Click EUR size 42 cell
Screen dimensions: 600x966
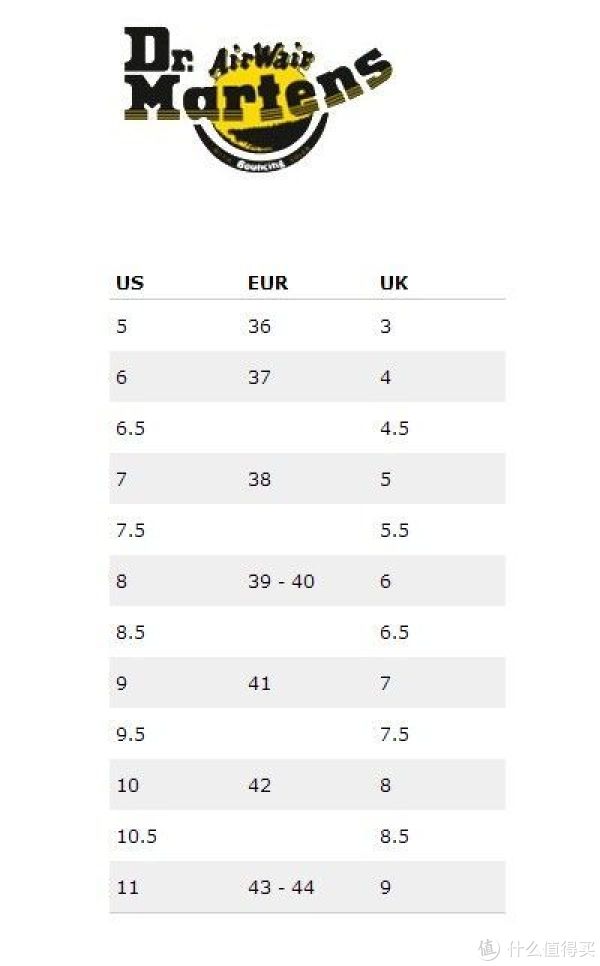[259, 785]
